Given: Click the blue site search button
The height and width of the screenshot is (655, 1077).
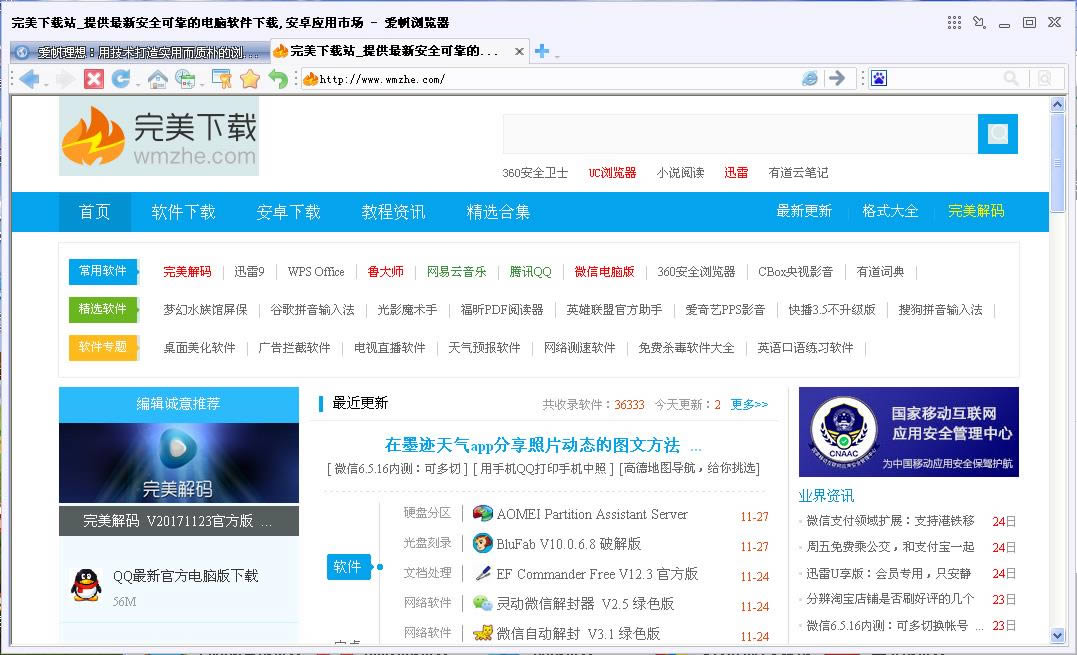Looking at the screenshot, I should (x=997, y=134).
